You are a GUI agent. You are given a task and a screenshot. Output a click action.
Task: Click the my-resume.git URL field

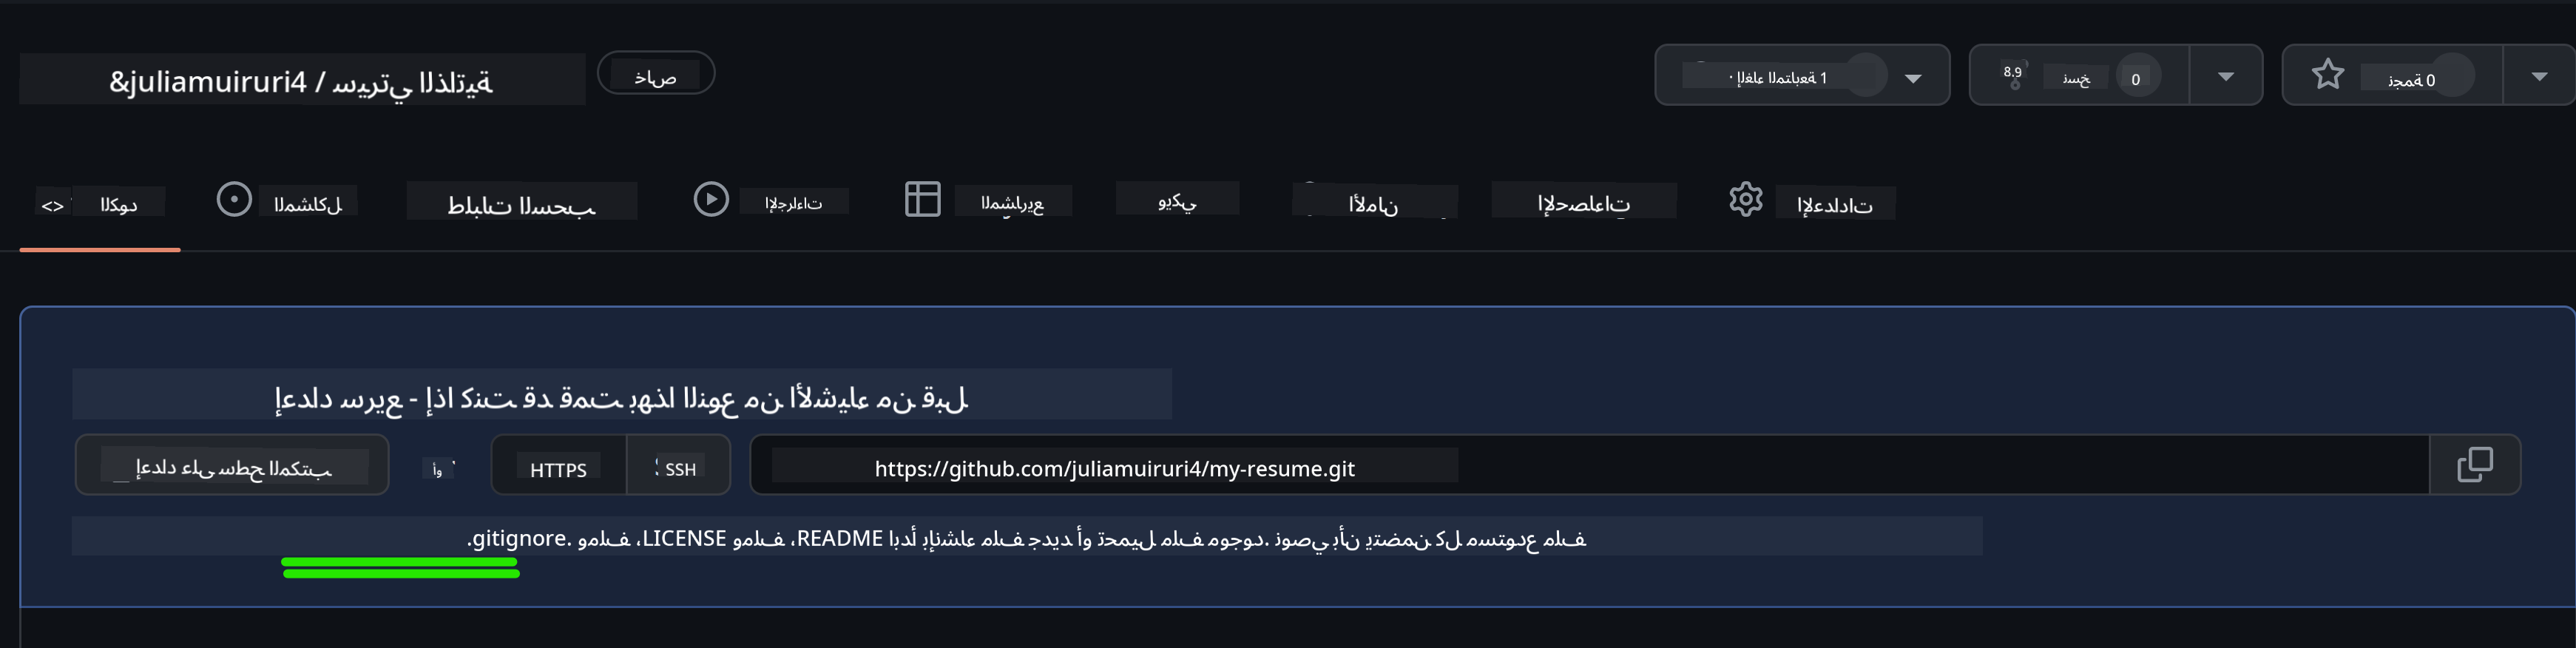[x=1114, y=468]
